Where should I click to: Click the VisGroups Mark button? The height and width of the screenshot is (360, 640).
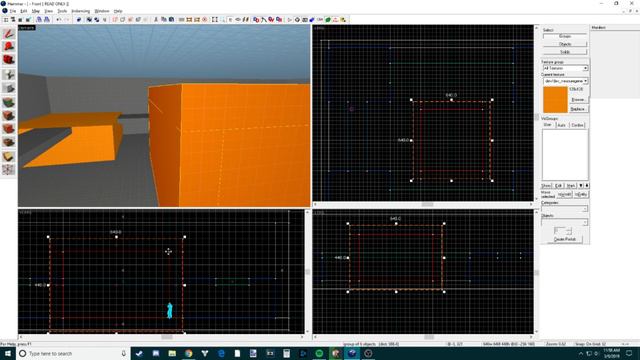click(571, 186)
